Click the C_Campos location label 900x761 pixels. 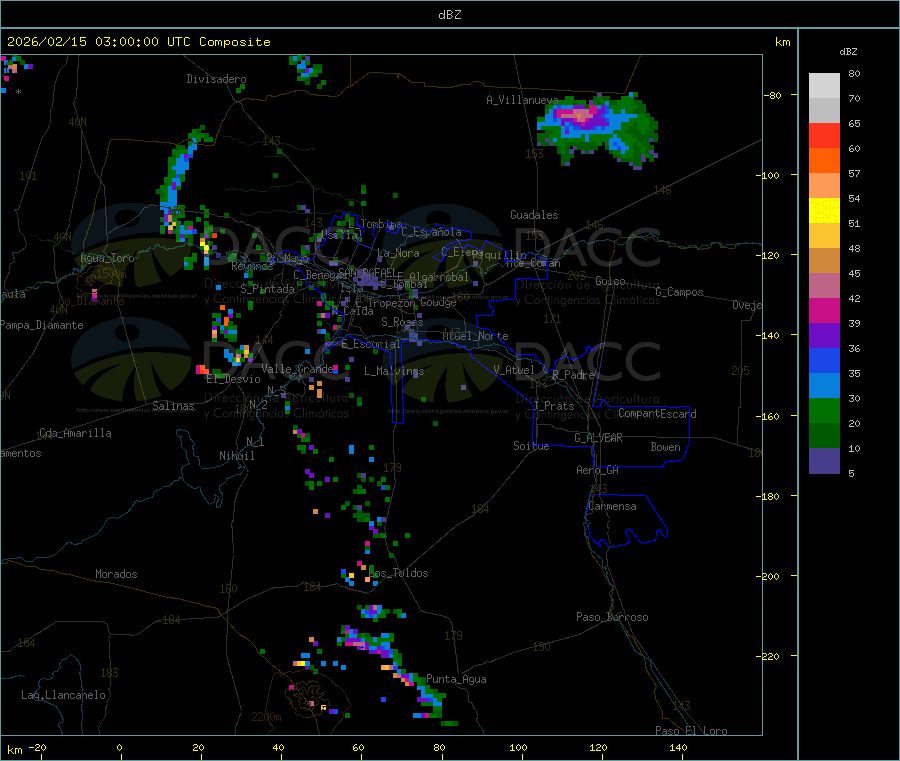[x=679, y=292]
